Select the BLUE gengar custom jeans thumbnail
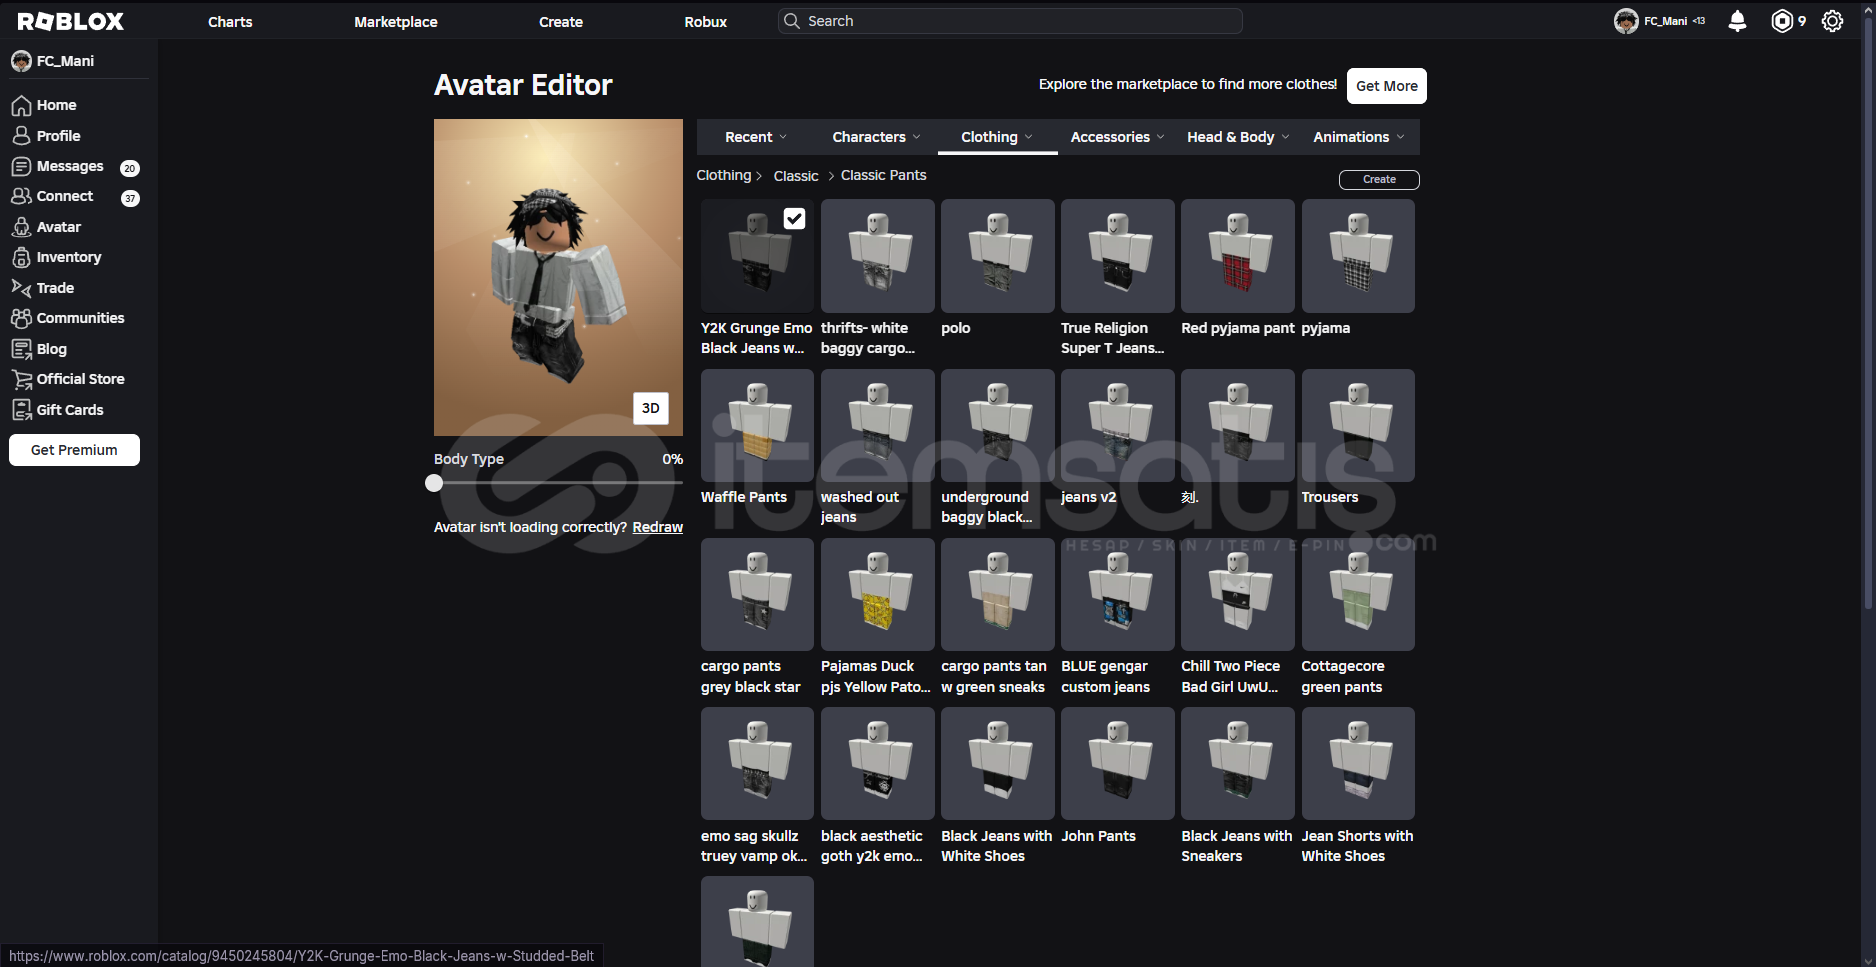Screen dimensions: 1876x967 pos(1117,594)
